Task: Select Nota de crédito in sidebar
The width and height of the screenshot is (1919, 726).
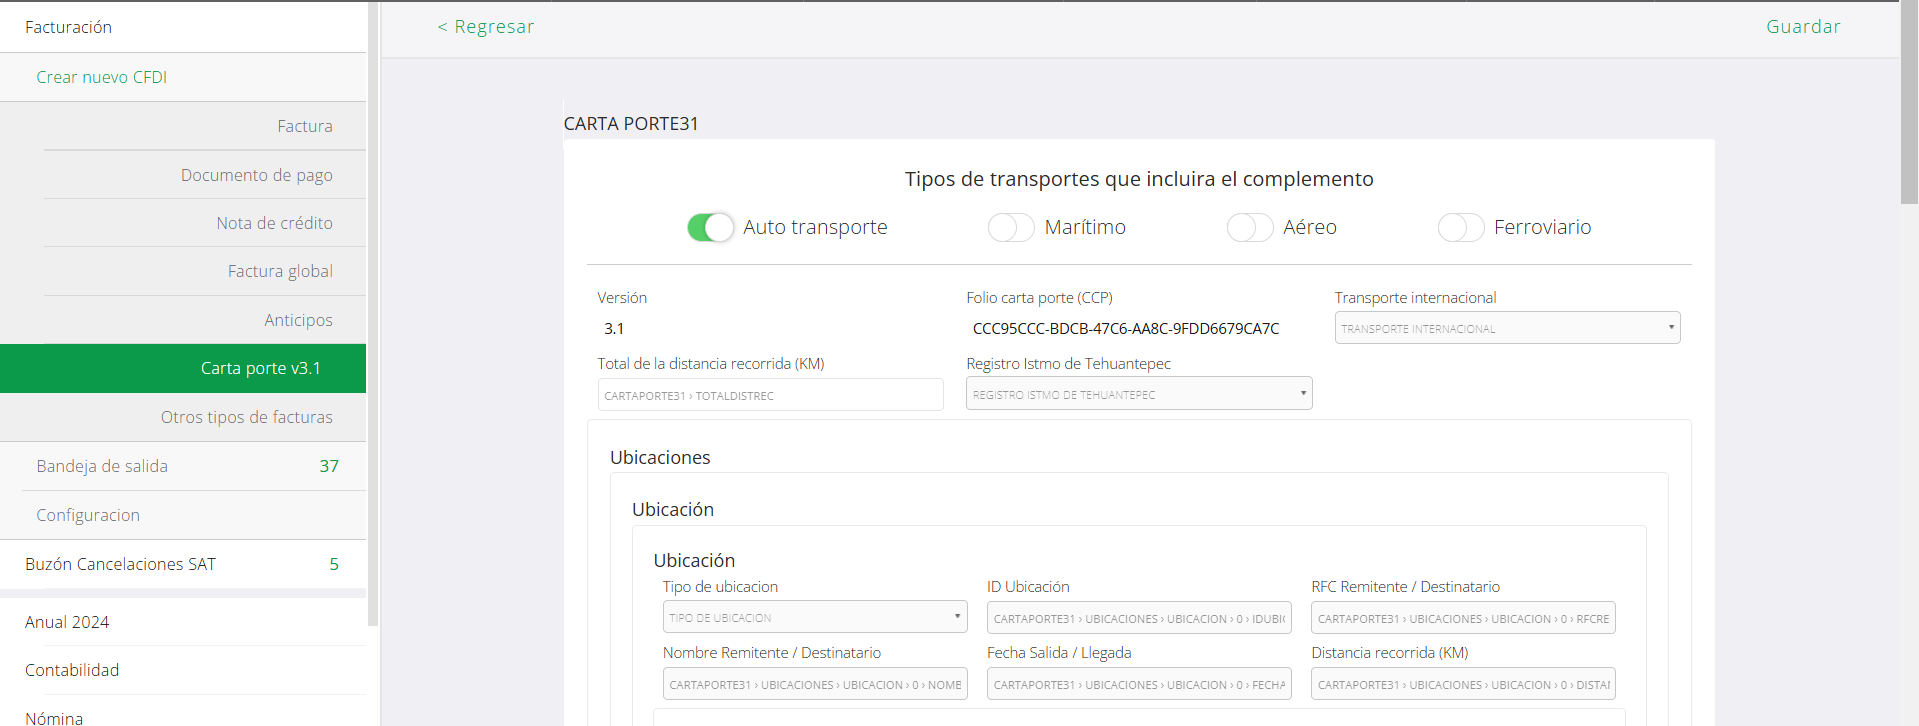Action: 274,223
